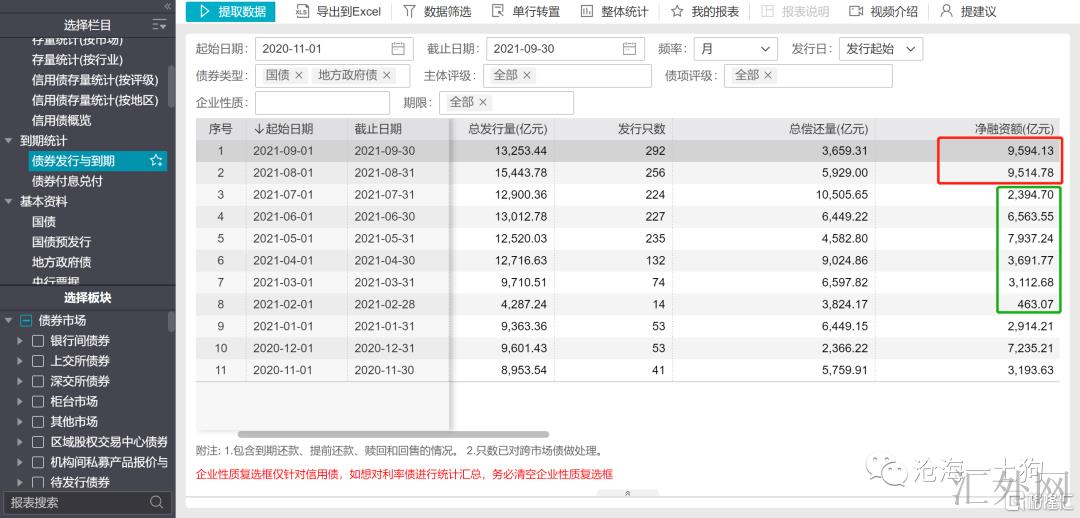
Task: Check the 上交所债券 checkbox
Action: pyautogui.click(x=38, y=361)
